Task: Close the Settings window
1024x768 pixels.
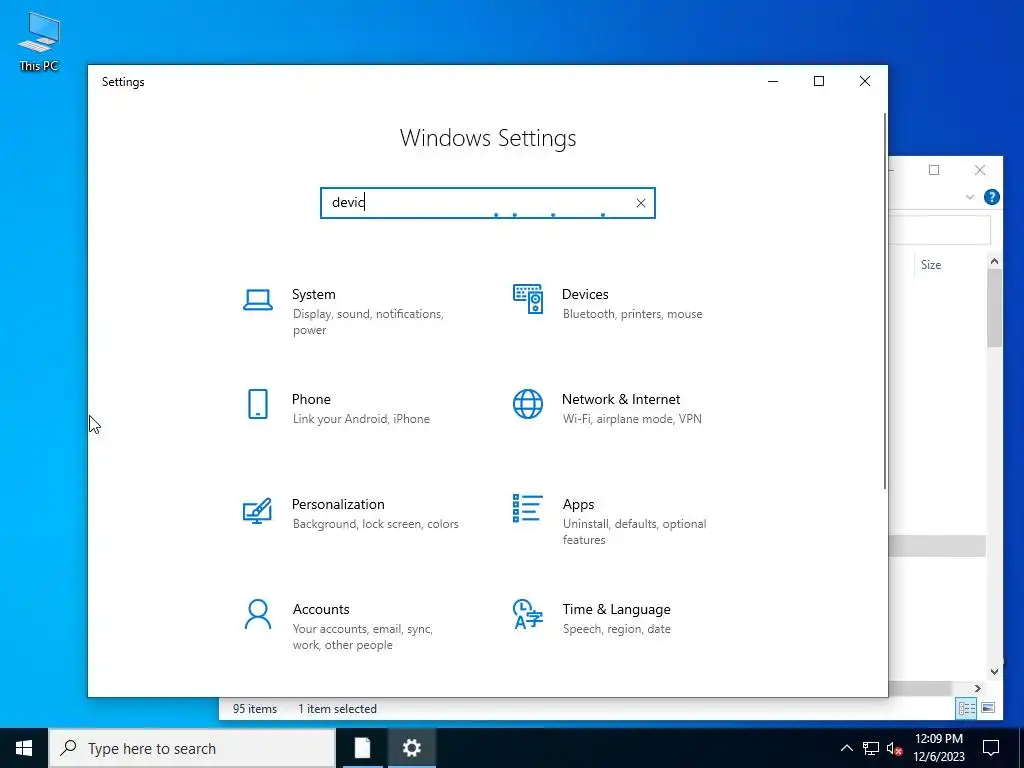Action: [865, 81]
